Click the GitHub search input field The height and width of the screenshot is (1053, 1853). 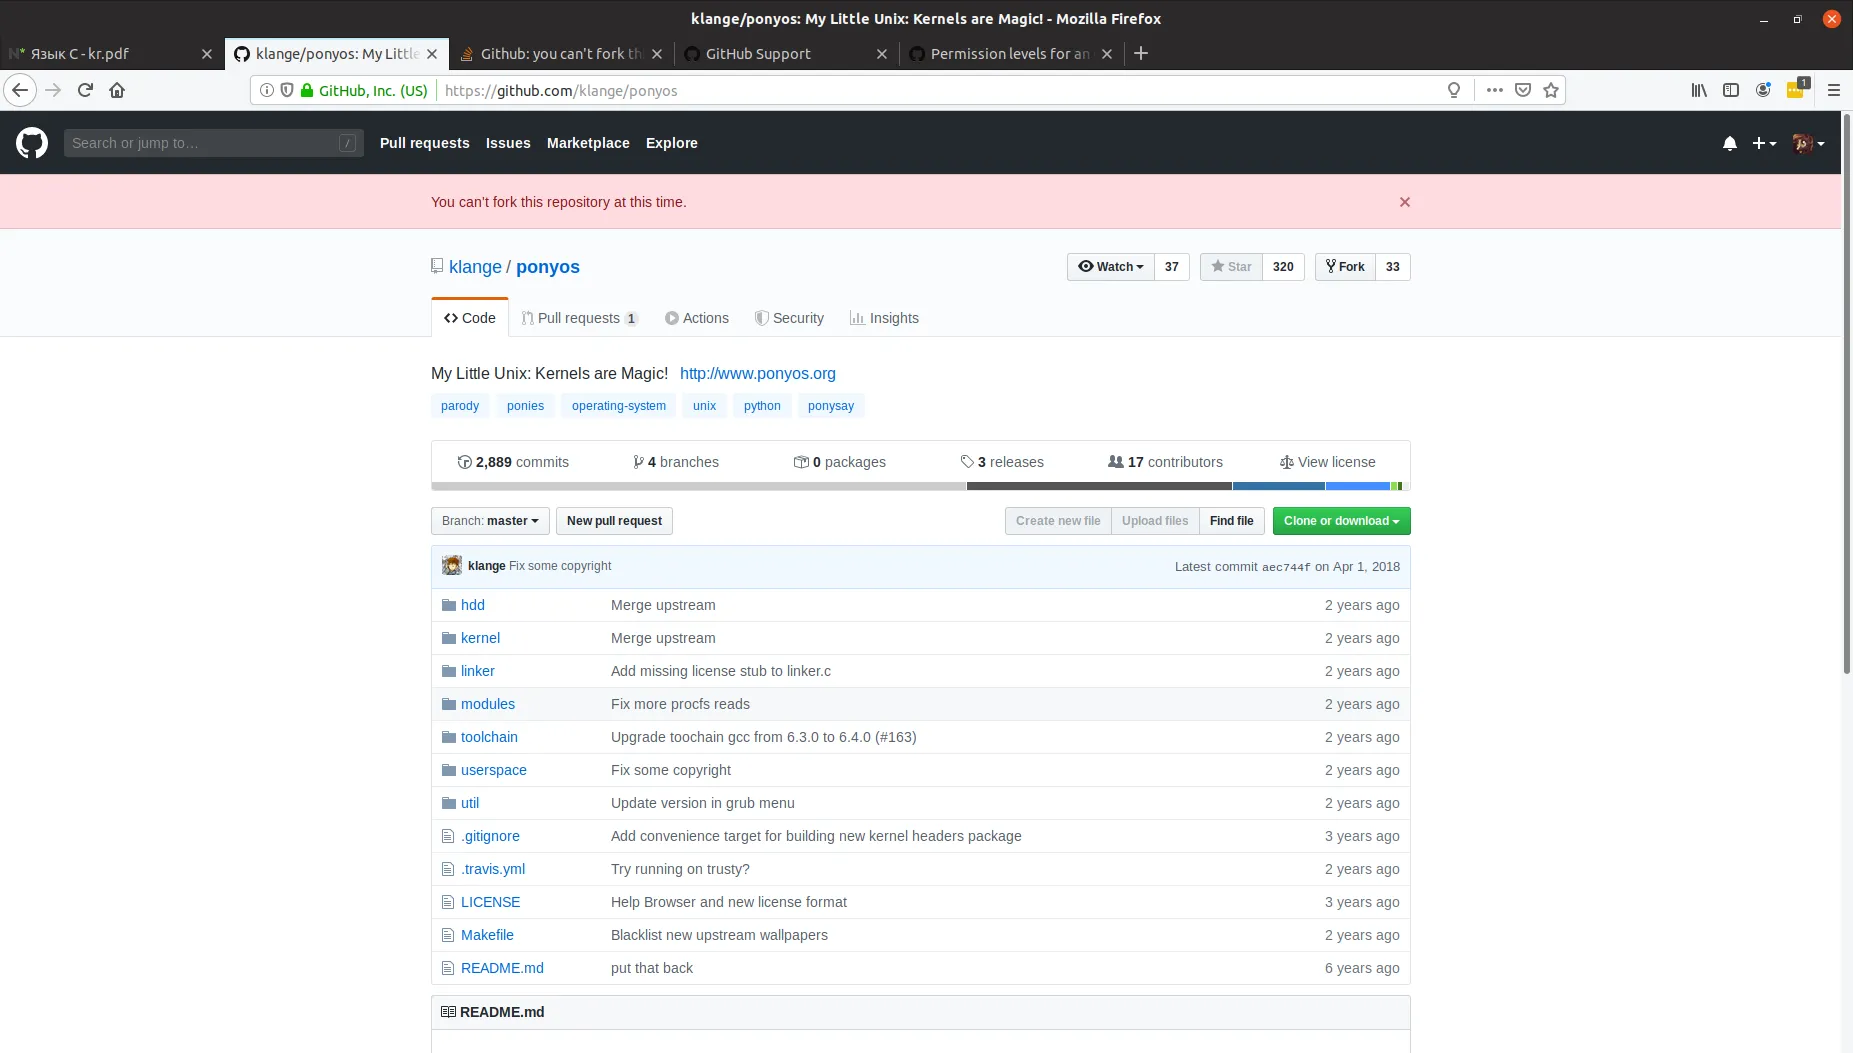coord(214,143)
